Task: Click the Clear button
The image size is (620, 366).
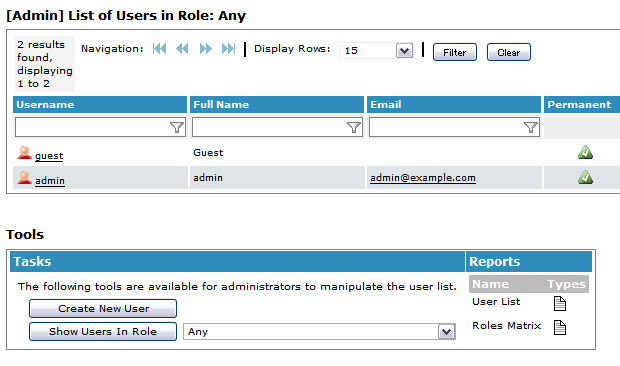Action: click(x=508, y=52)
